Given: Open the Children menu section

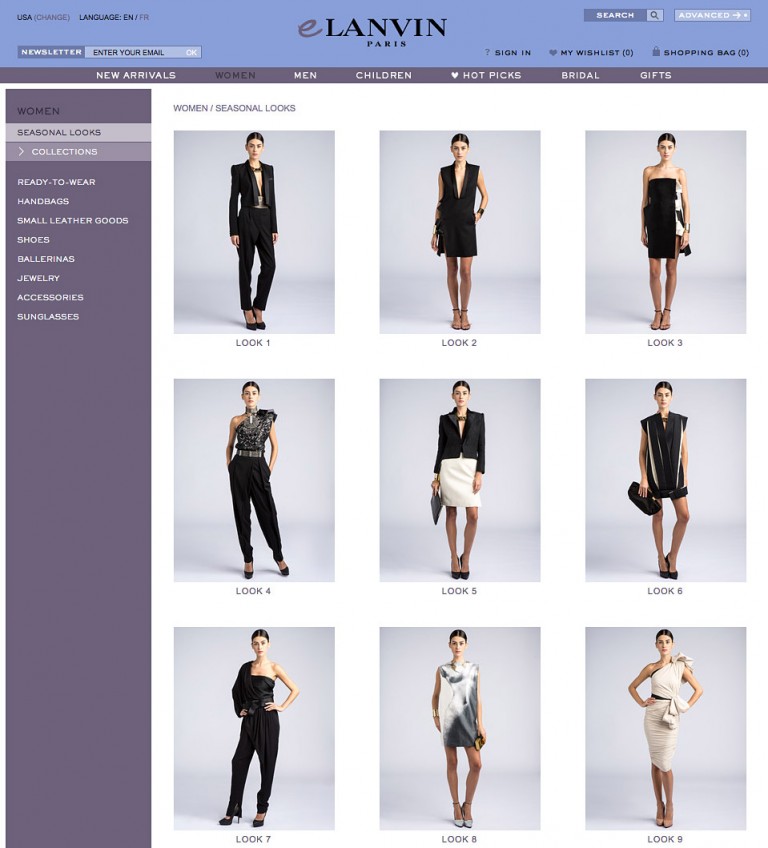Looking at the screenshot, I should (x=384, y=75).
